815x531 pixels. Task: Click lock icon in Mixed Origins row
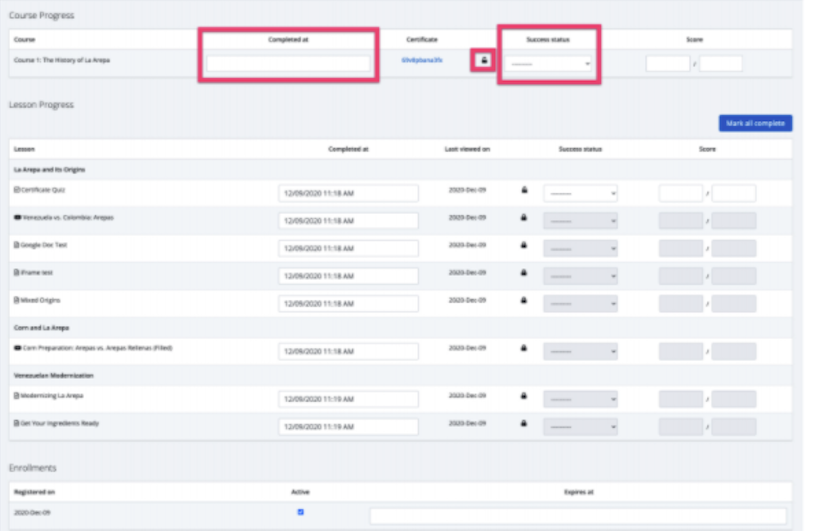pos(523,300)
